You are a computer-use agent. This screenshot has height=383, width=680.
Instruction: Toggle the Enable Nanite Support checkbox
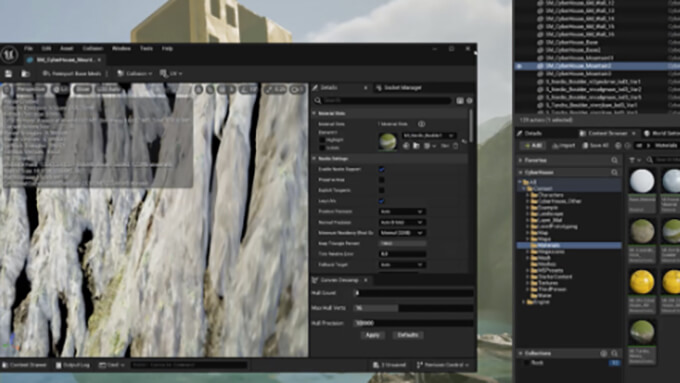381,169
